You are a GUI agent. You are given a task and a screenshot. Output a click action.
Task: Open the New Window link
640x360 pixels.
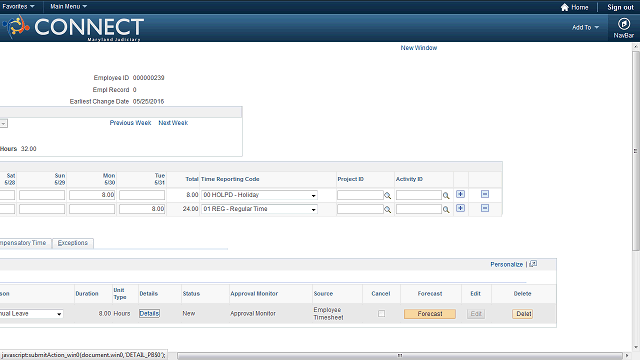[419, 48]
